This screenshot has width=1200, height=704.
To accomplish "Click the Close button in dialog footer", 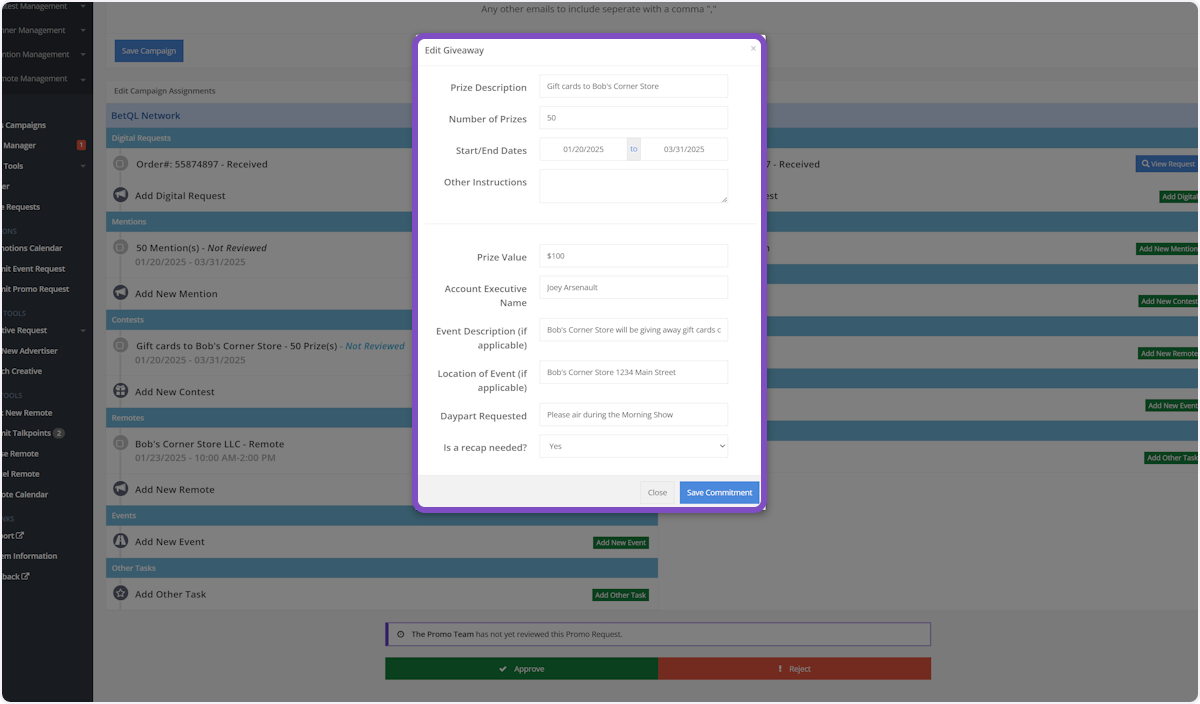I will pos(657,493).
